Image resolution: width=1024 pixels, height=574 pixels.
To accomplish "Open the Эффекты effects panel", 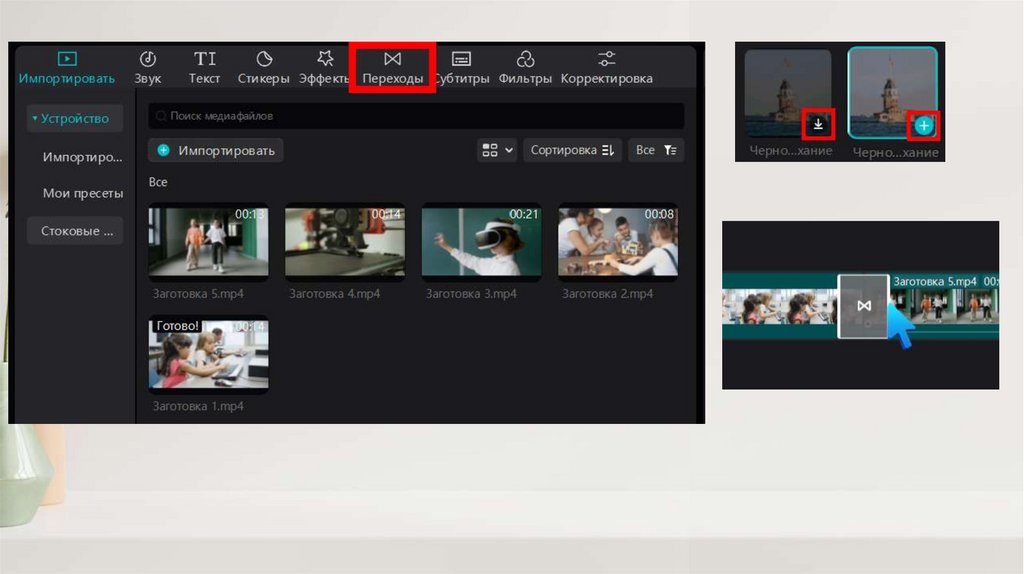I will 325,67.
